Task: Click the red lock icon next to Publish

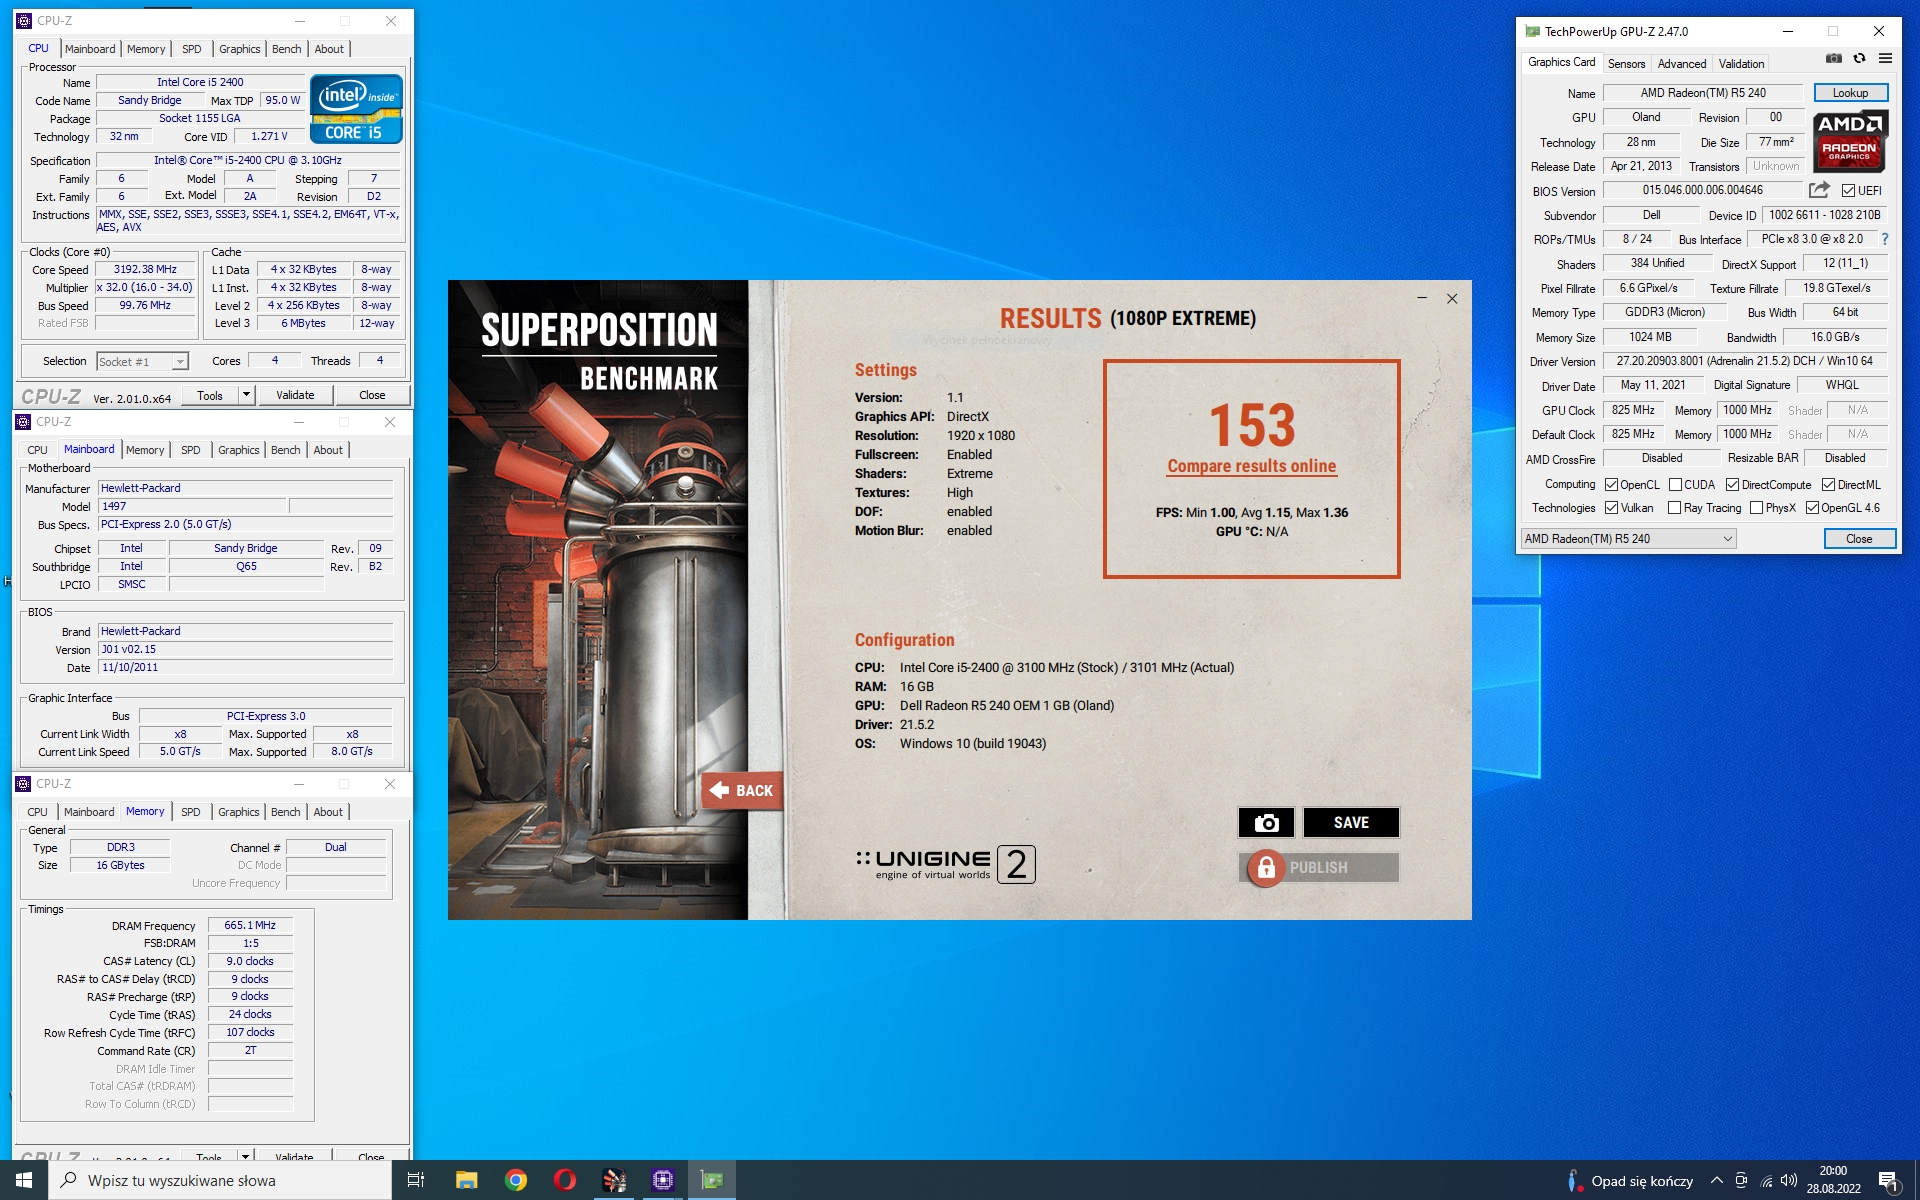Action: pyautogui.click(x=1266, y=868)
